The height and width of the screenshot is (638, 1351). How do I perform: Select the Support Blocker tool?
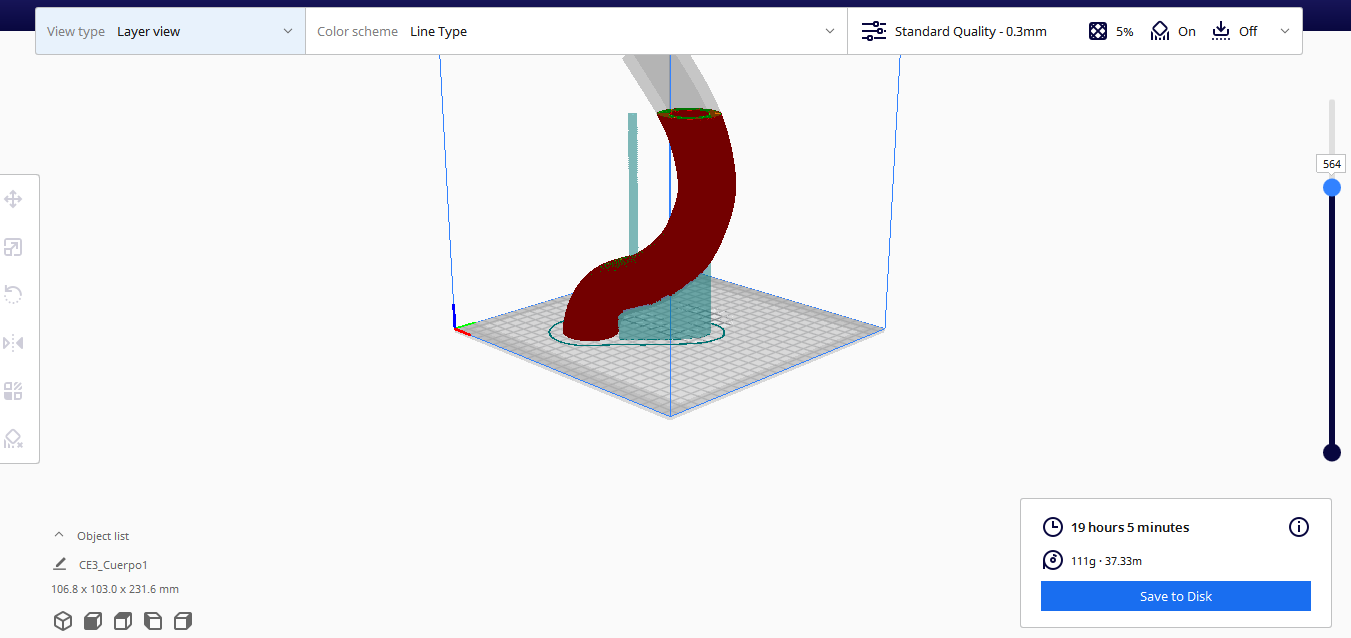pyautogui.click(x=13, y=439)
